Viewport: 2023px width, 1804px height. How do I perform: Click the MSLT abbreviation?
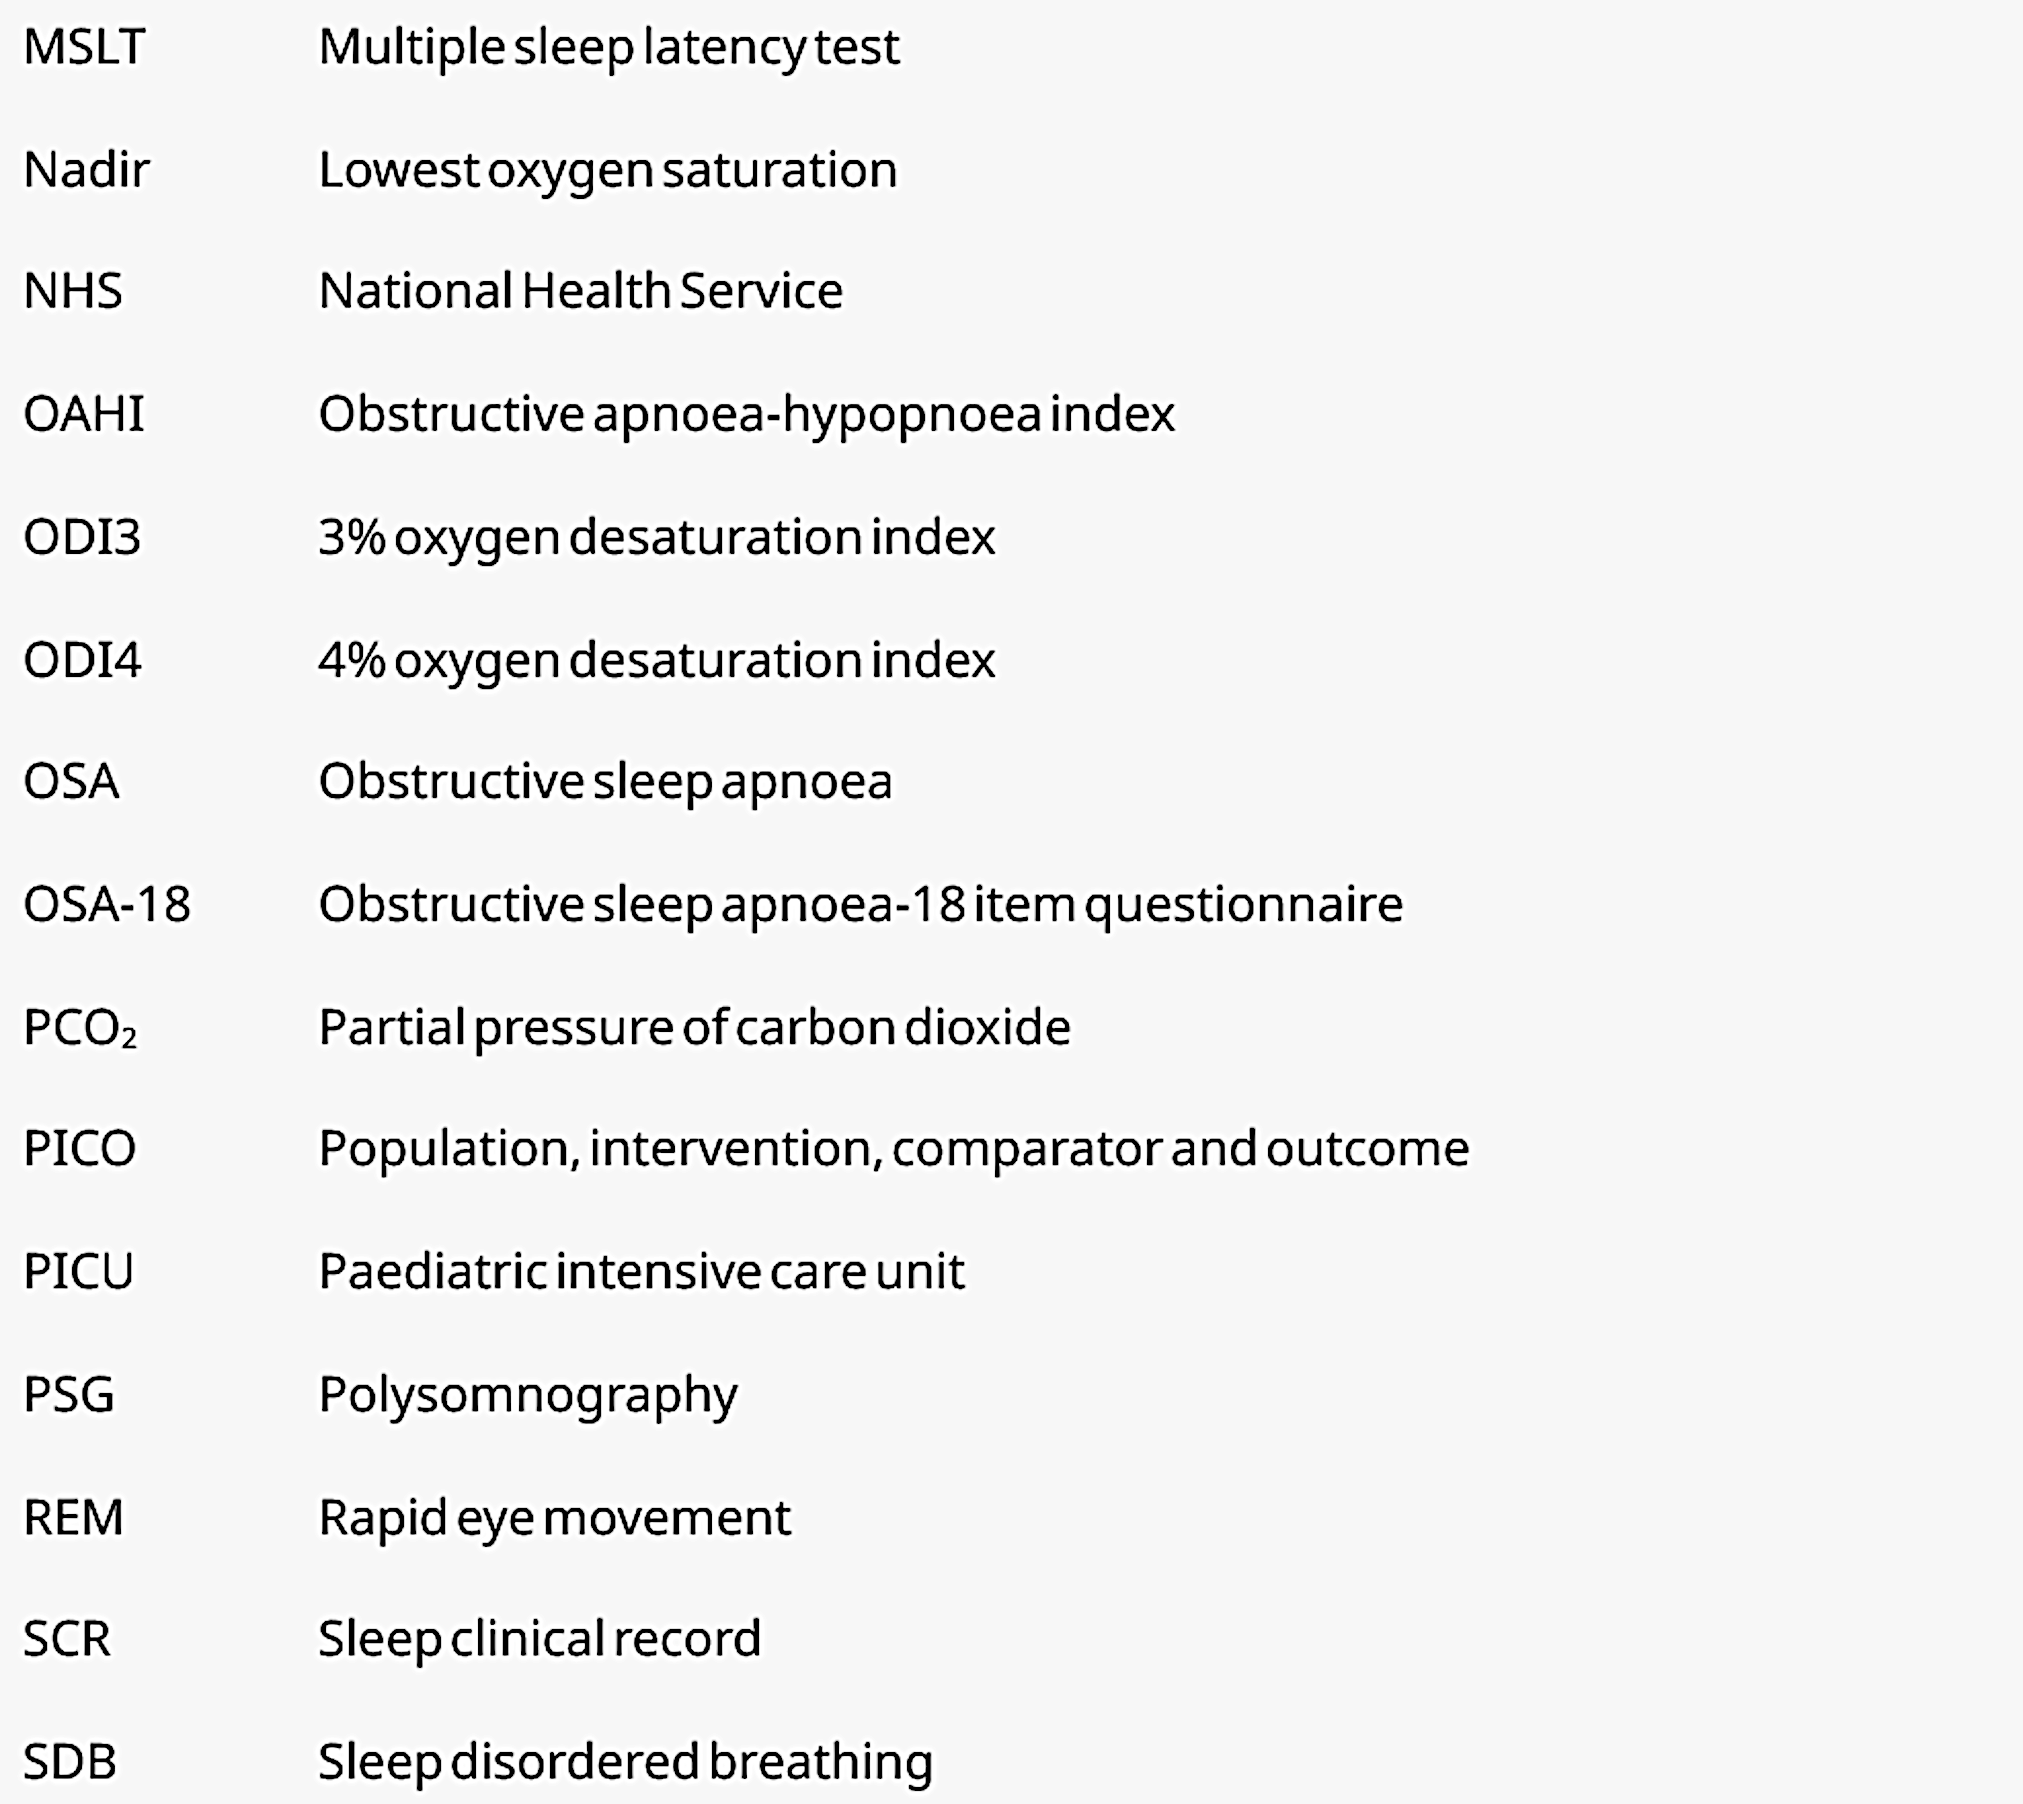[x=84, y=47]
